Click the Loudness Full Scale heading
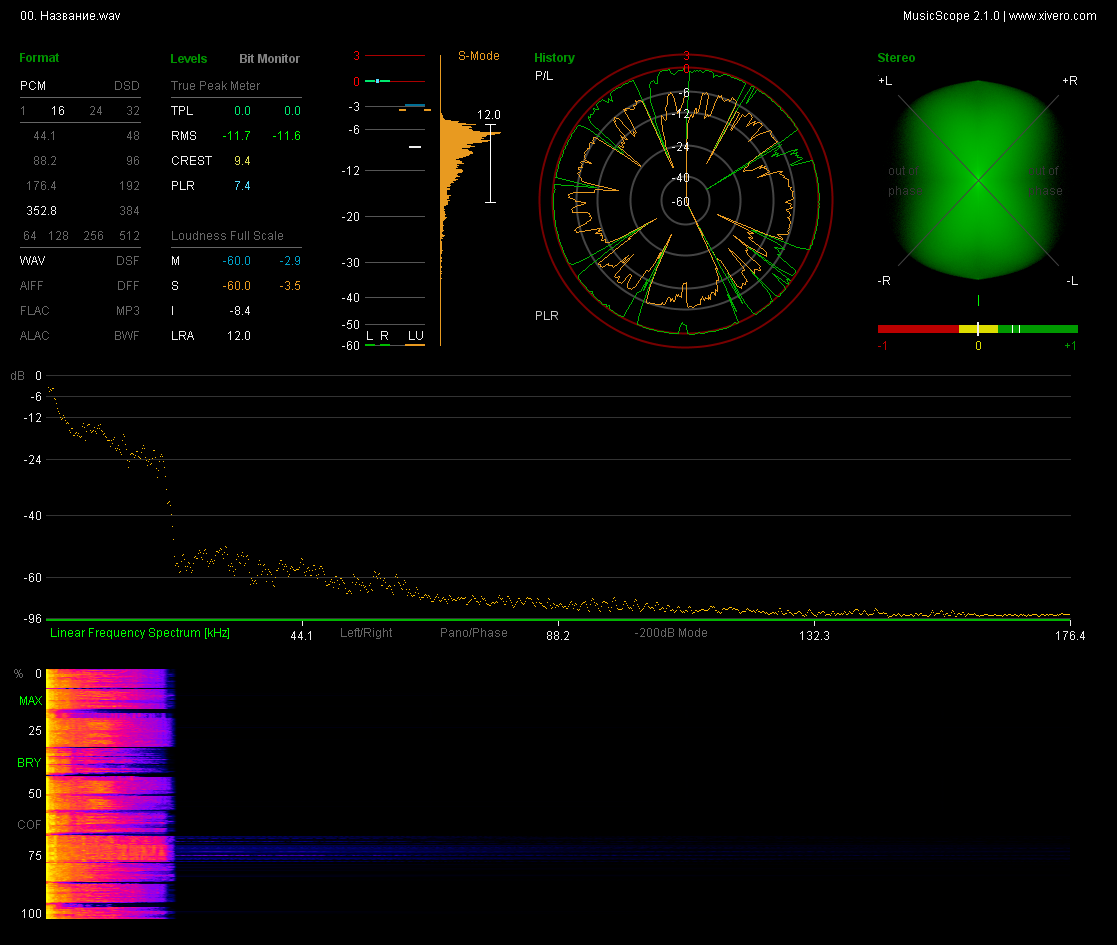Screen dimensions: 1117x945 point(227,236)
